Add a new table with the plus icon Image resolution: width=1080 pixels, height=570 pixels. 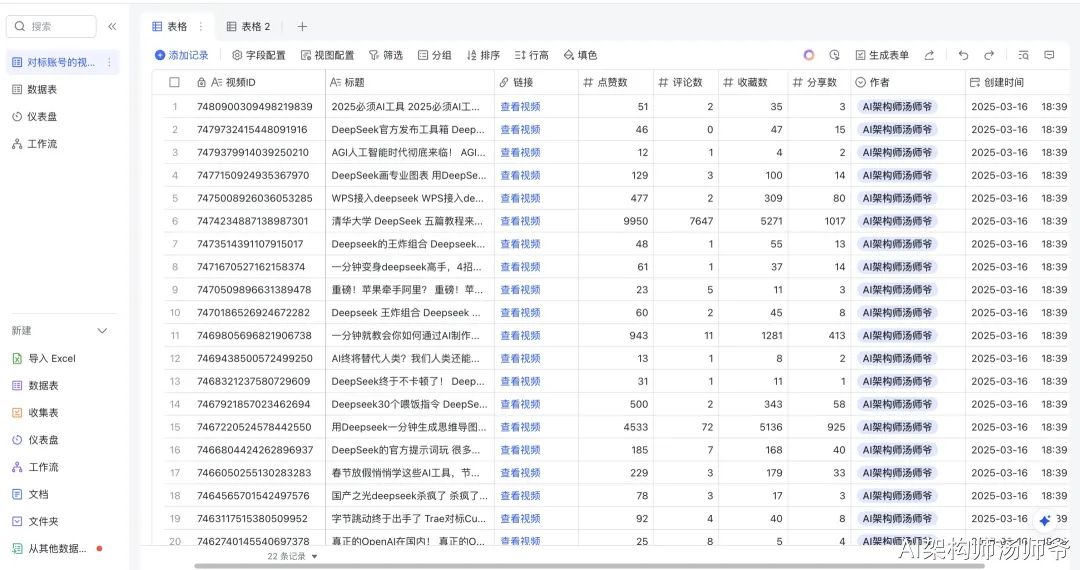302,26
